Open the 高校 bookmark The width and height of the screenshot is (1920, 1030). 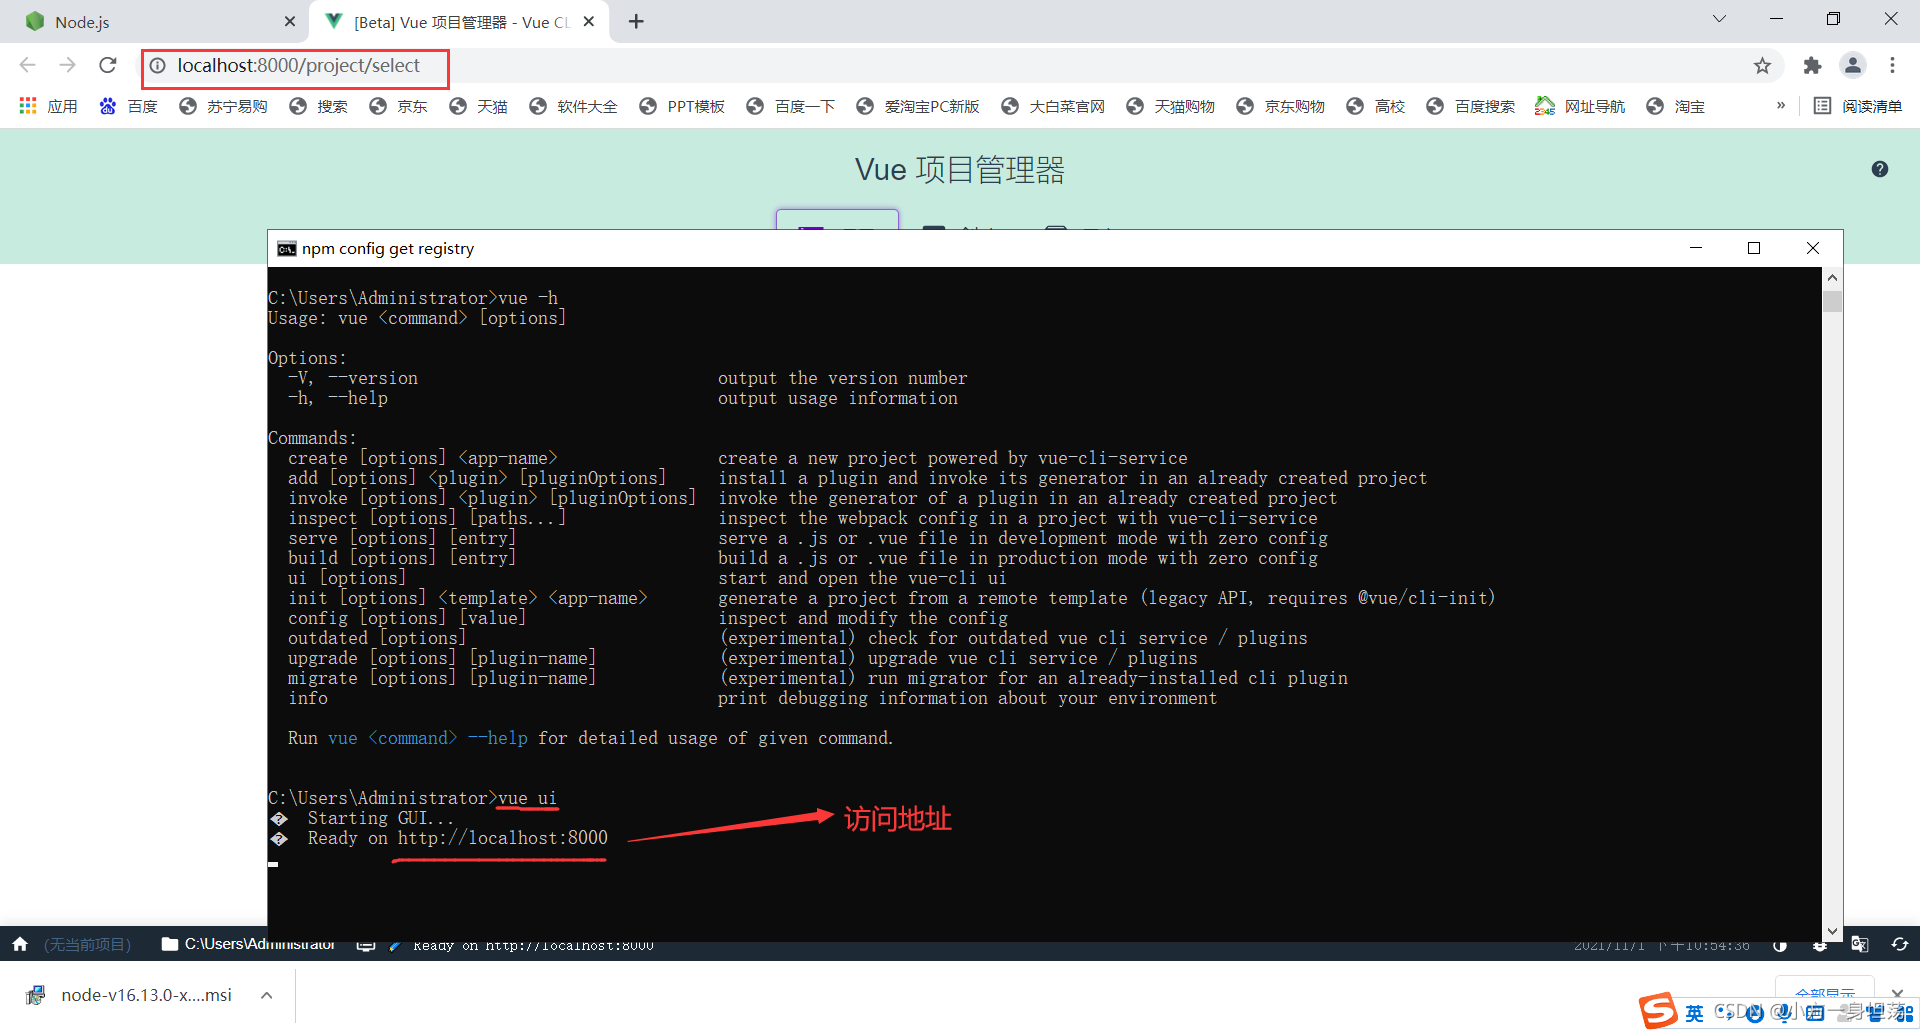1376,106
